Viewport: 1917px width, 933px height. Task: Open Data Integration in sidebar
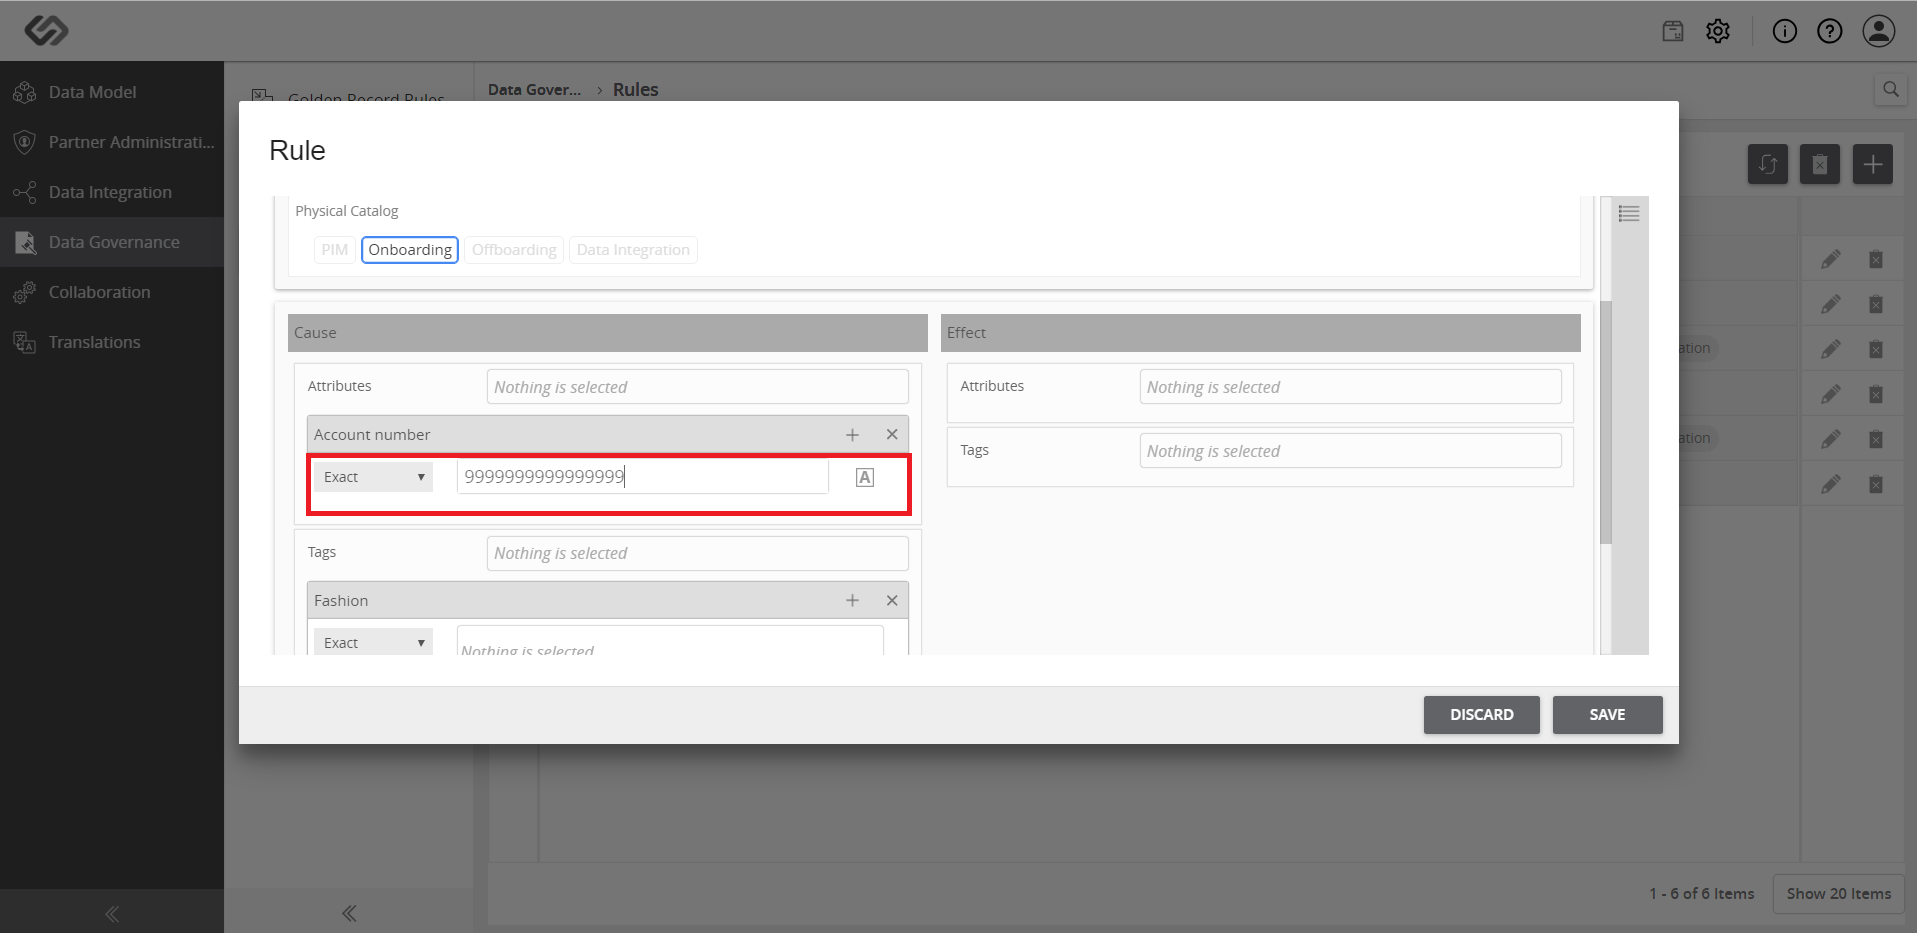(x=112, y=192)
